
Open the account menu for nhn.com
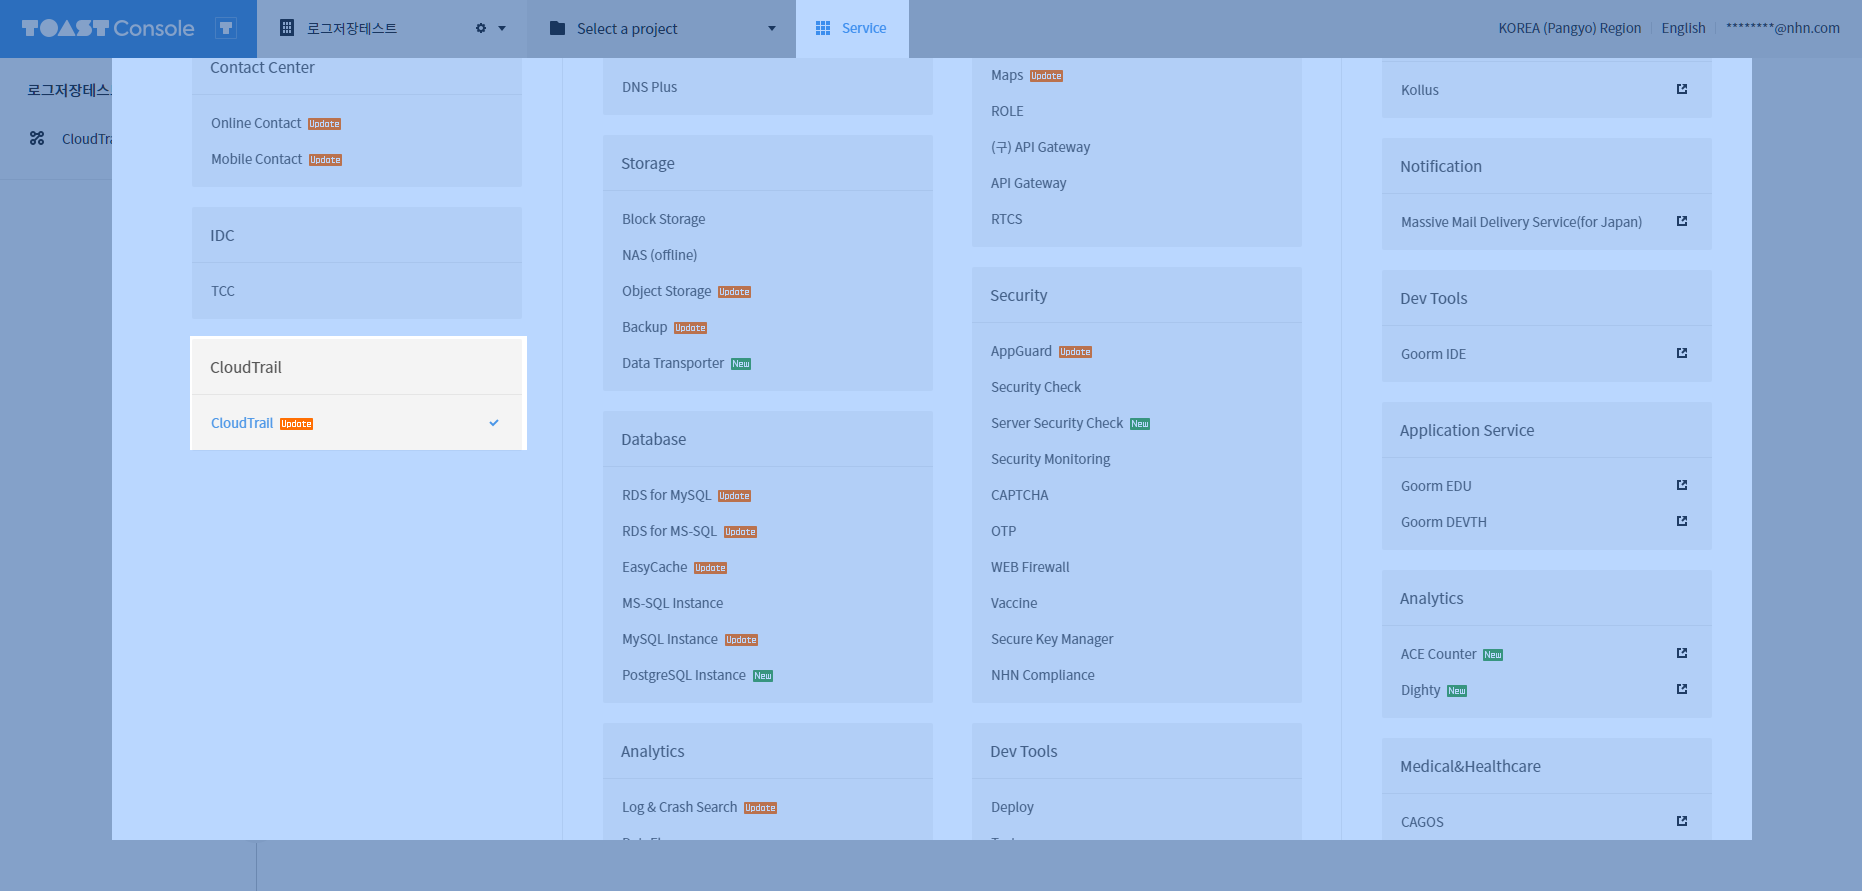[x=1783, y=28]
